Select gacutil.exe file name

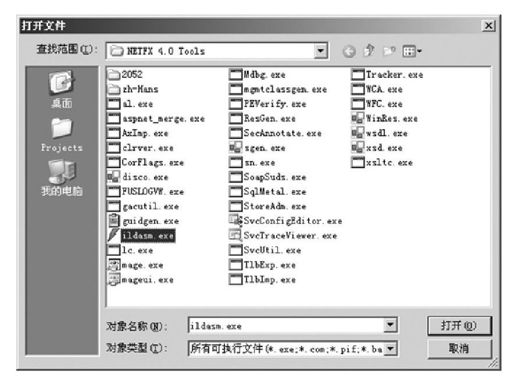tap(151, 206)
